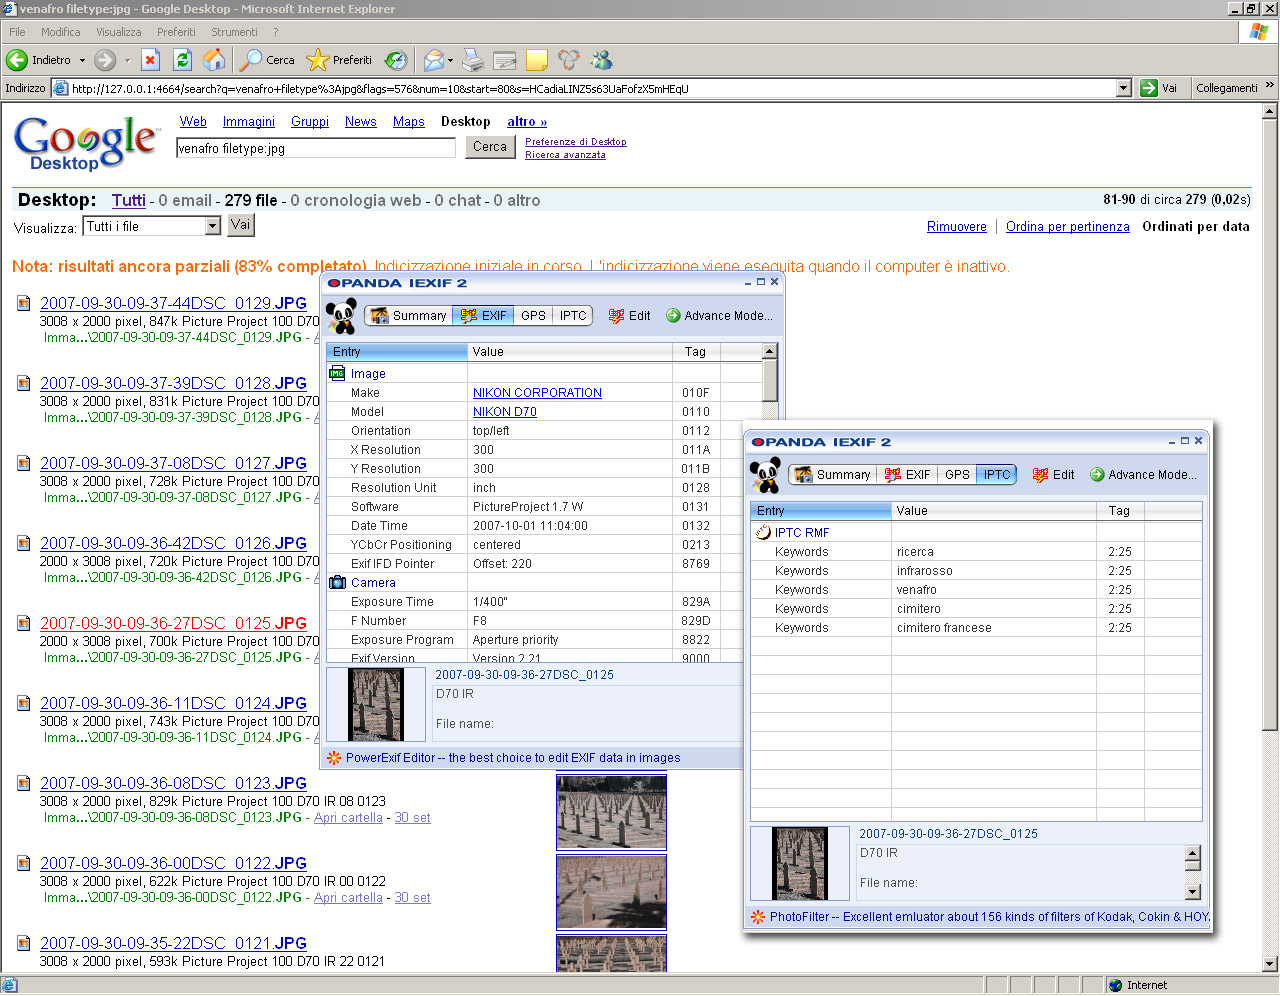
Task: Click the Cerca search button
Action: 490,147
